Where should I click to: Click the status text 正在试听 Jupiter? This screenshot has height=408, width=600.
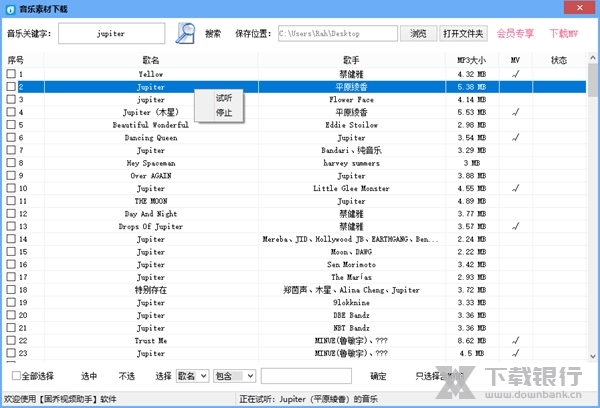pos(308,399)
